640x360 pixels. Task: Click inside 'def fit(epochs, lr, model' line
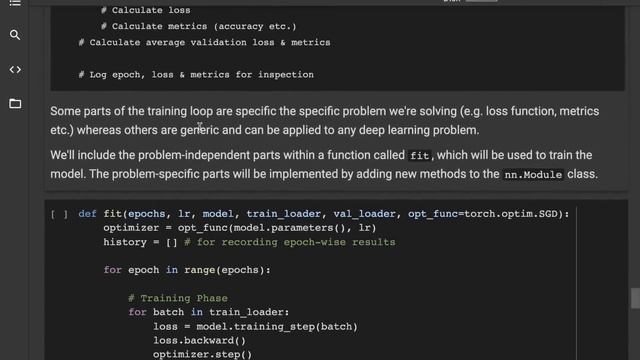[x=324, y=214]
